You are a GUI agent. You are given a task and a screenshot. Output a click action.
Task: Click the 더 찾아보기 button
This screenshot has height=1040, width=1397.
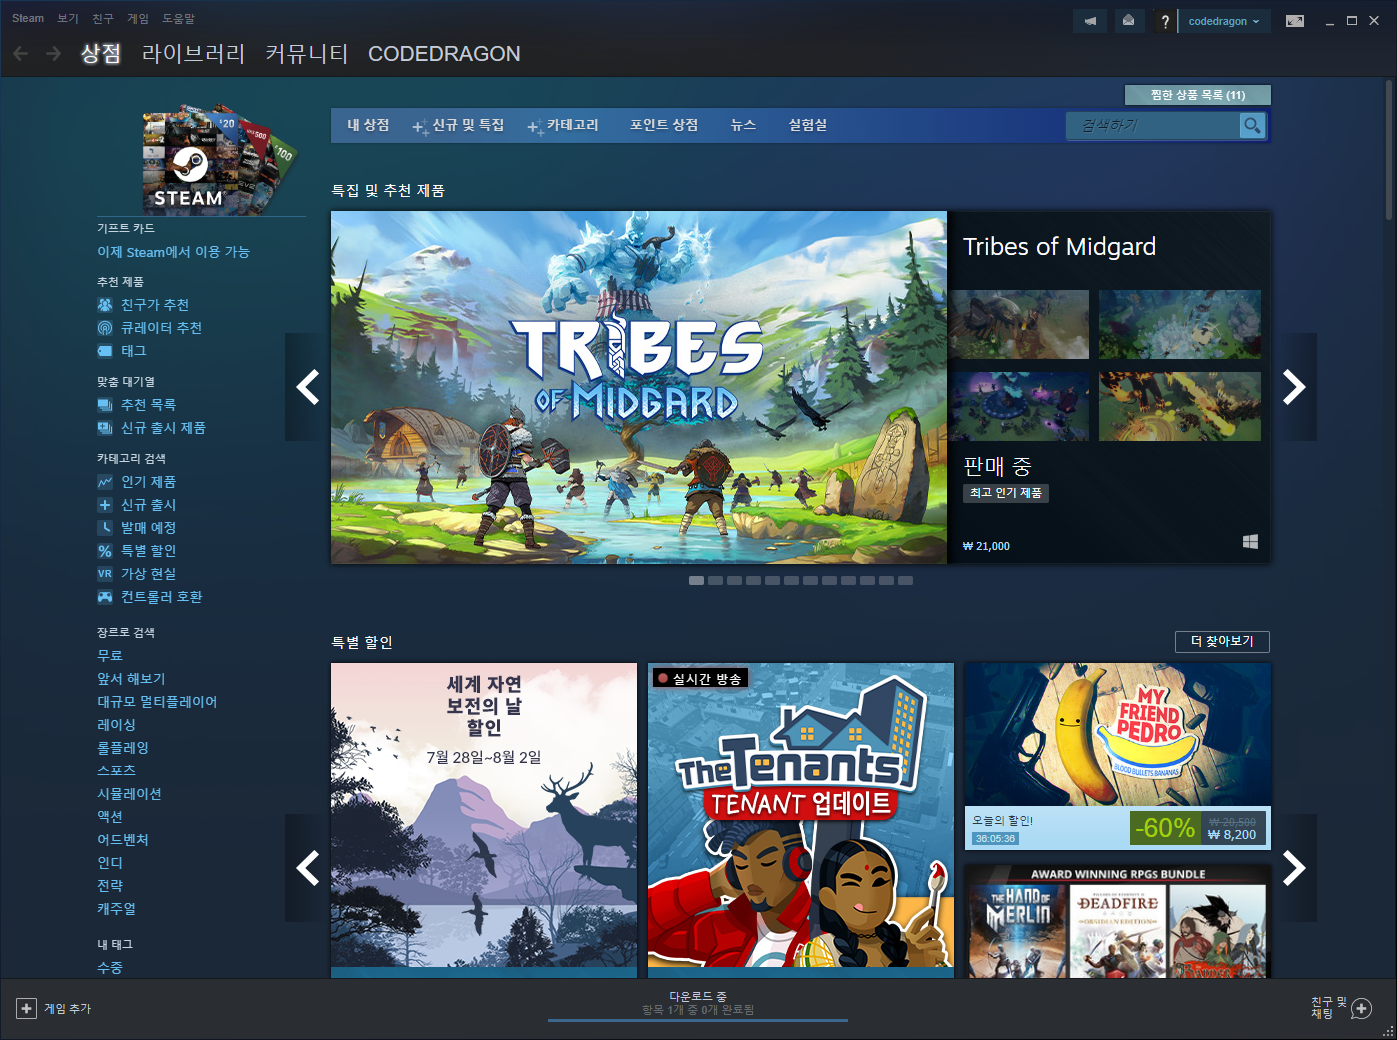click(1222, 641)
